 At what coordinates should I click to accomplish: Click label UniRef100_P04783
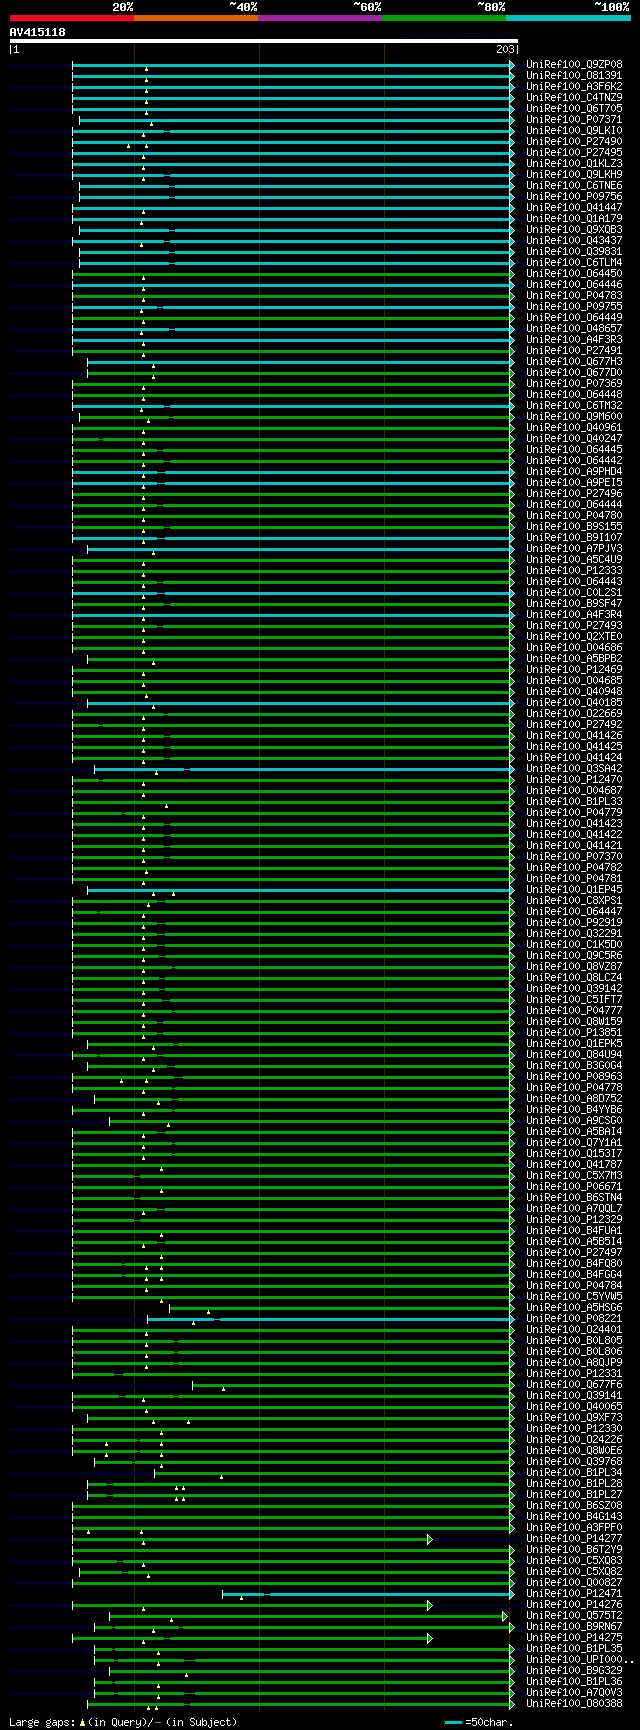coord(574,295)
